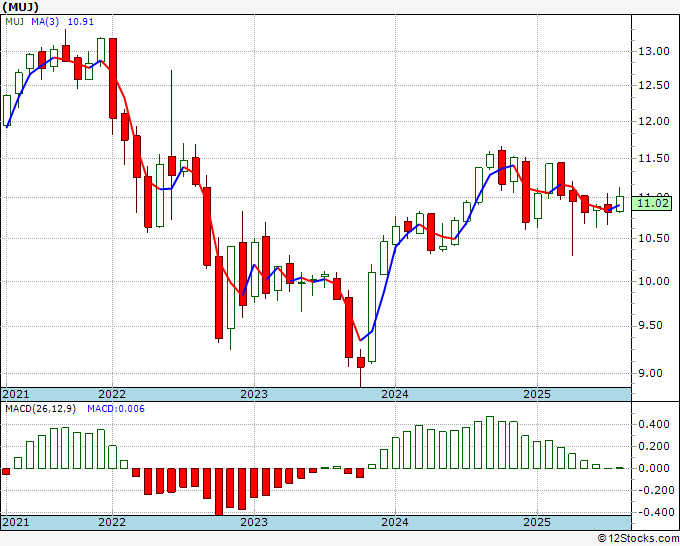Click the 0.000 MACD axis label
Viewport: 680px width, 546px height.
click(654, 468)
